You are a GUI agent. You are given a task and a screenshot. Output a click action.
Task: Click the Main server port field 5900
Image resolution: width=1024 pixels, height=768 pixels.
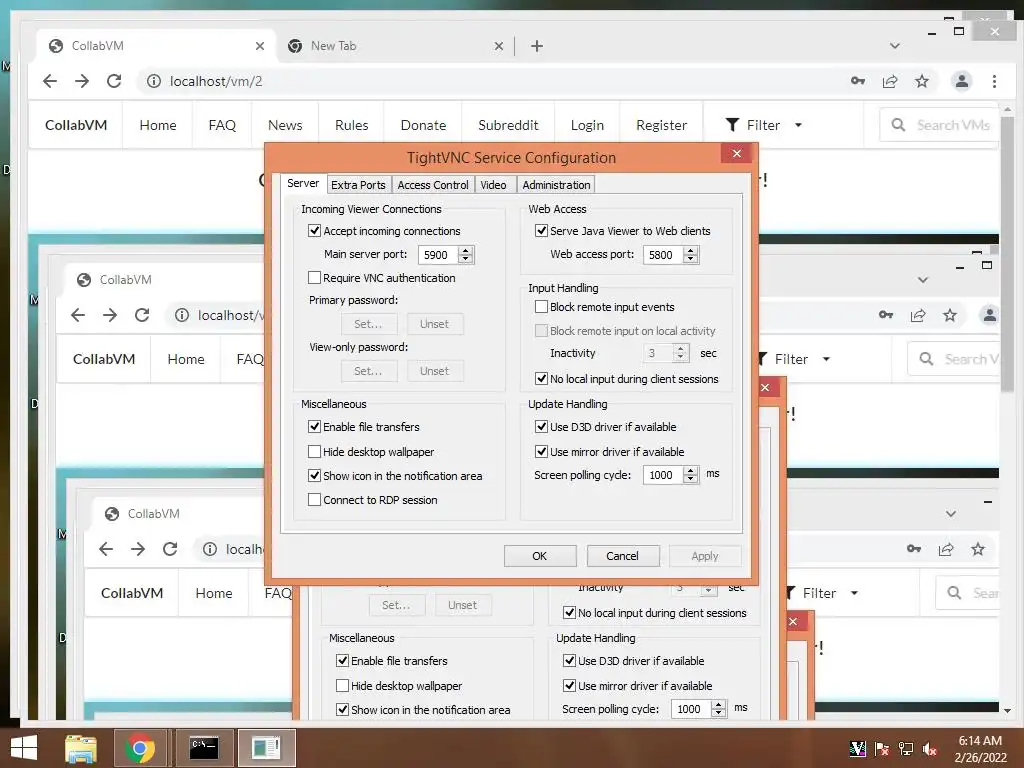[x=438, y=255]
